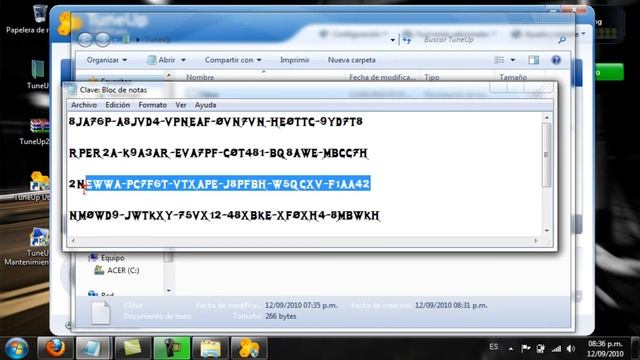The width and height of the screenshot is (640, 360).
Task: Click the navigation pane scroll down arrow
Action: (169, 291)
